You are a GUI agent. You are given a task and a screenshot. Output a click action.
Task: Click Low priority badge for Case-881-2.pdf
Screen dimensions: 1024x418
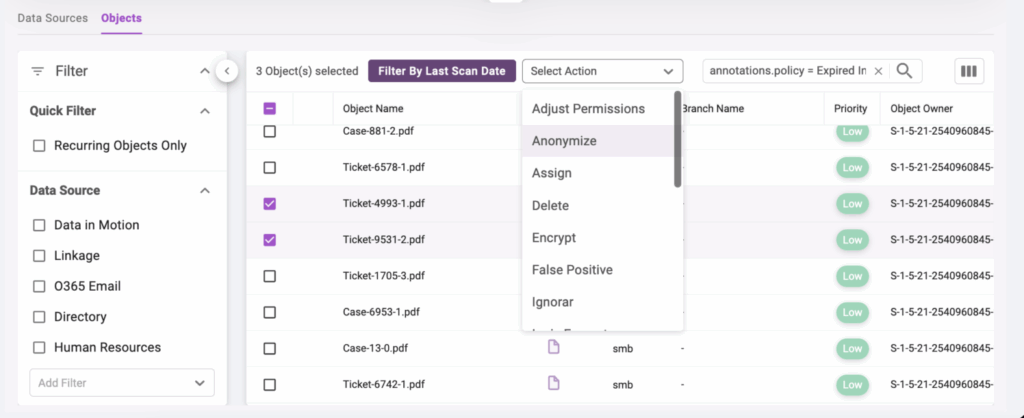tap(852, 132)
